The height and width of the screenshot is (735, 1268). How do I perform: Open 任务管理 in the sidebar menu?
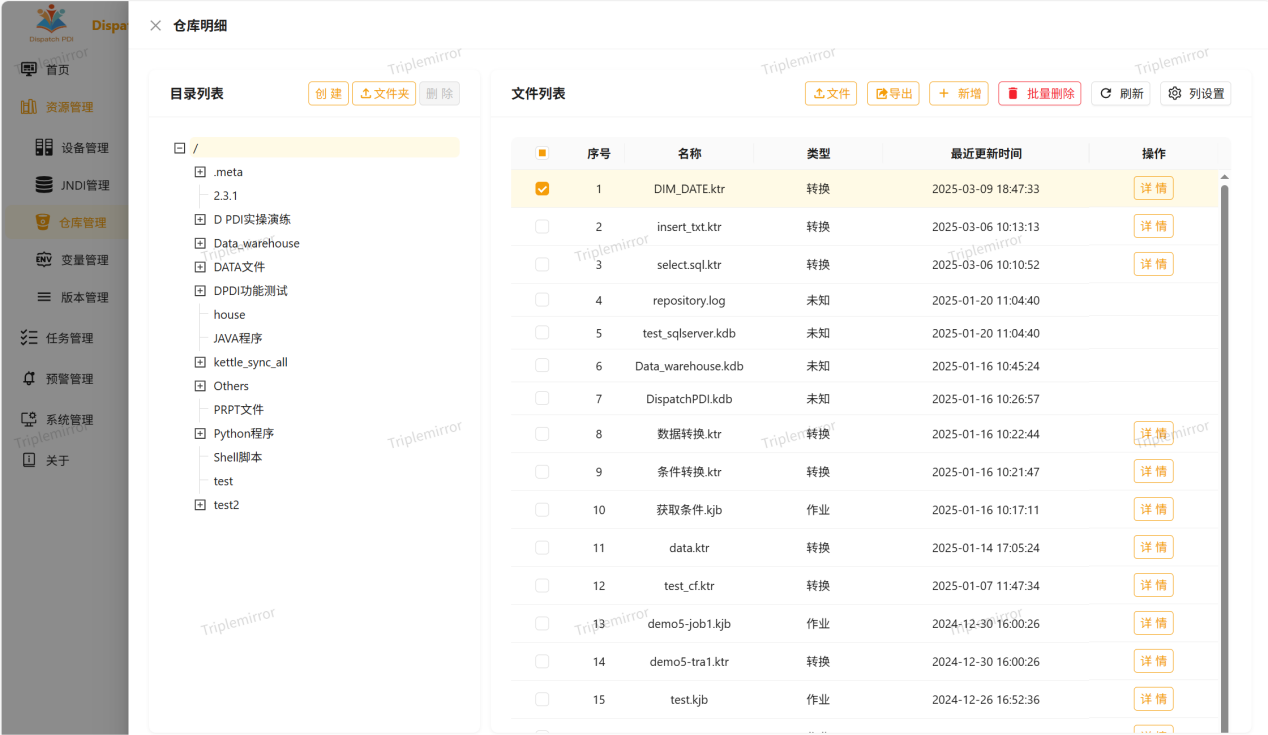69,338
